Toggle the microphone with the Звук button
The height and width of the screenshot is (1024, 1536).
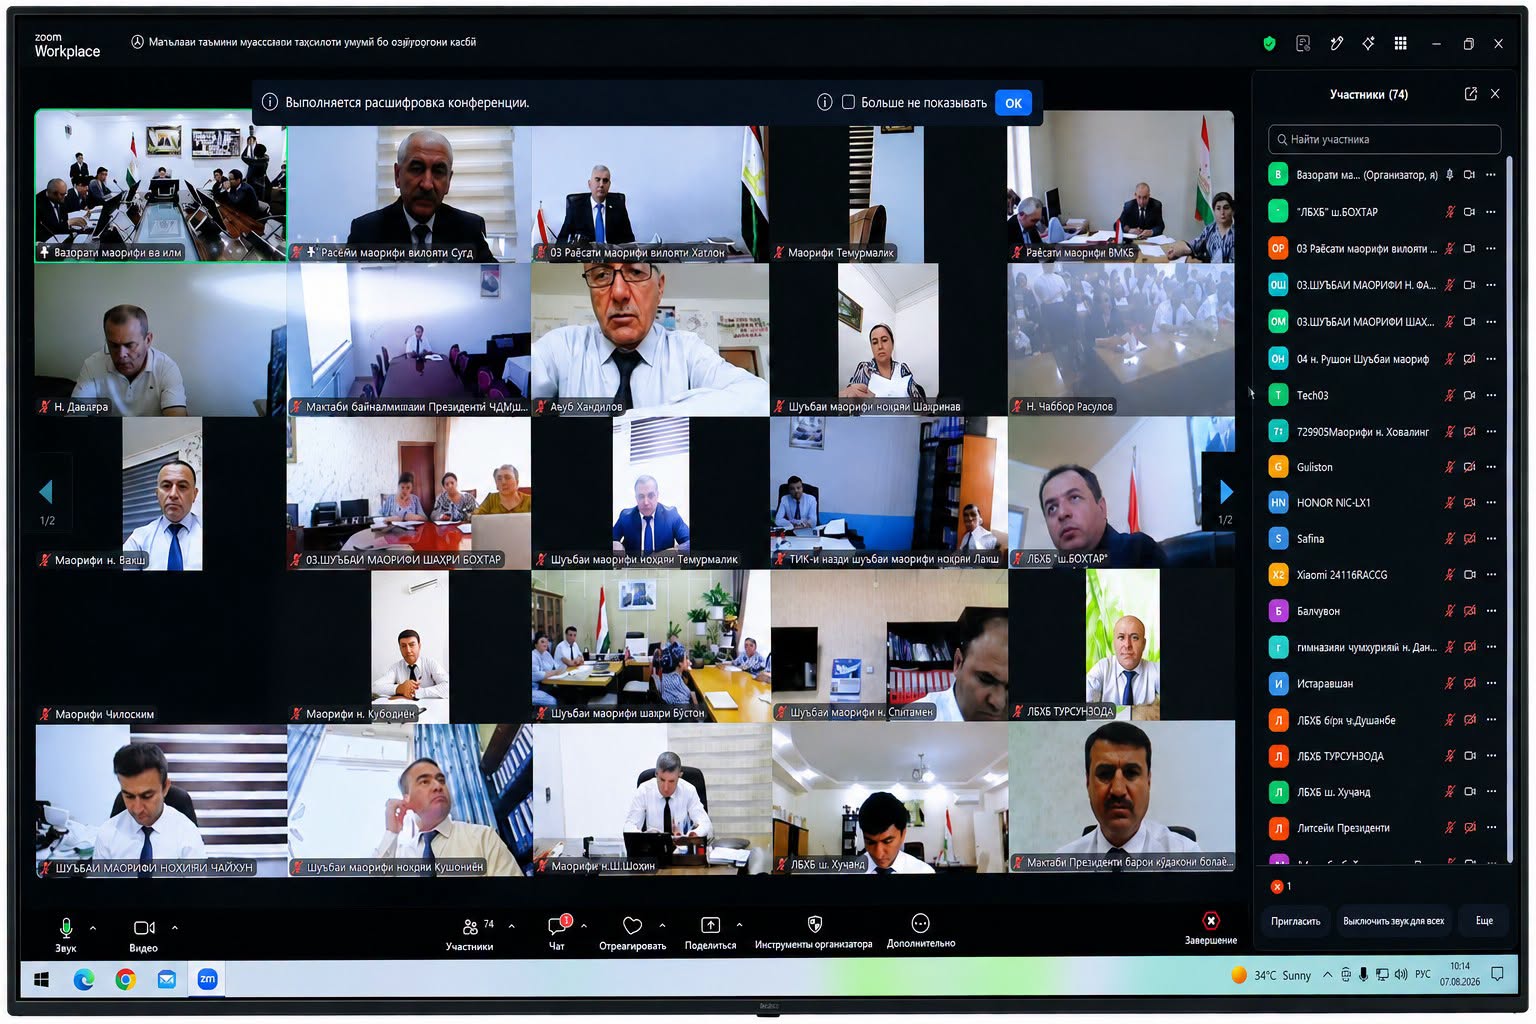point(66,934)
